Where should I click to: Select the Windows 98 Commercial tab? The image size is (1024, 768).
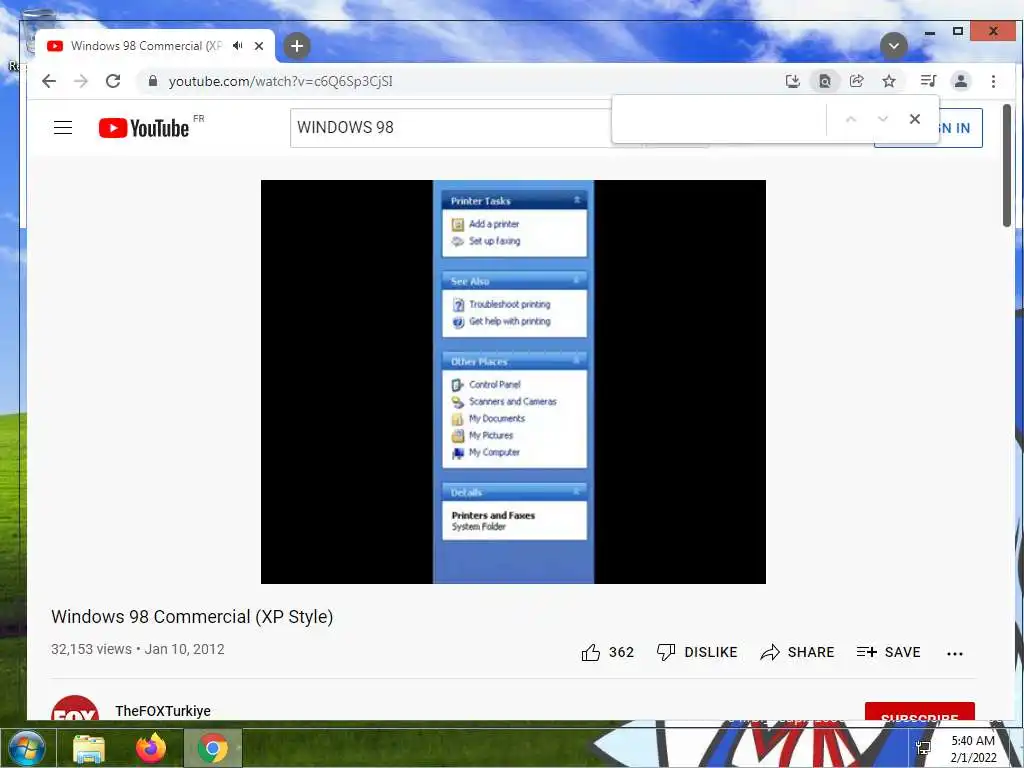coord(146,46)
